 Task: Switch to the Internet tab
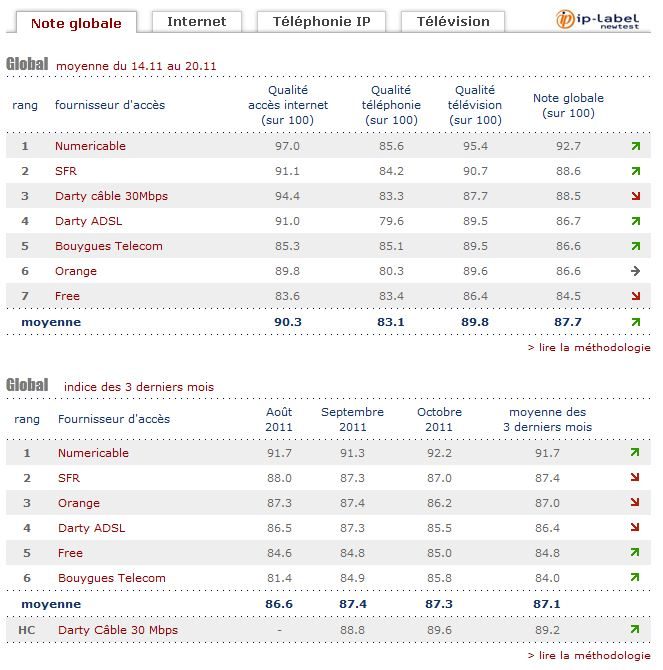click(x=196, y=21)
